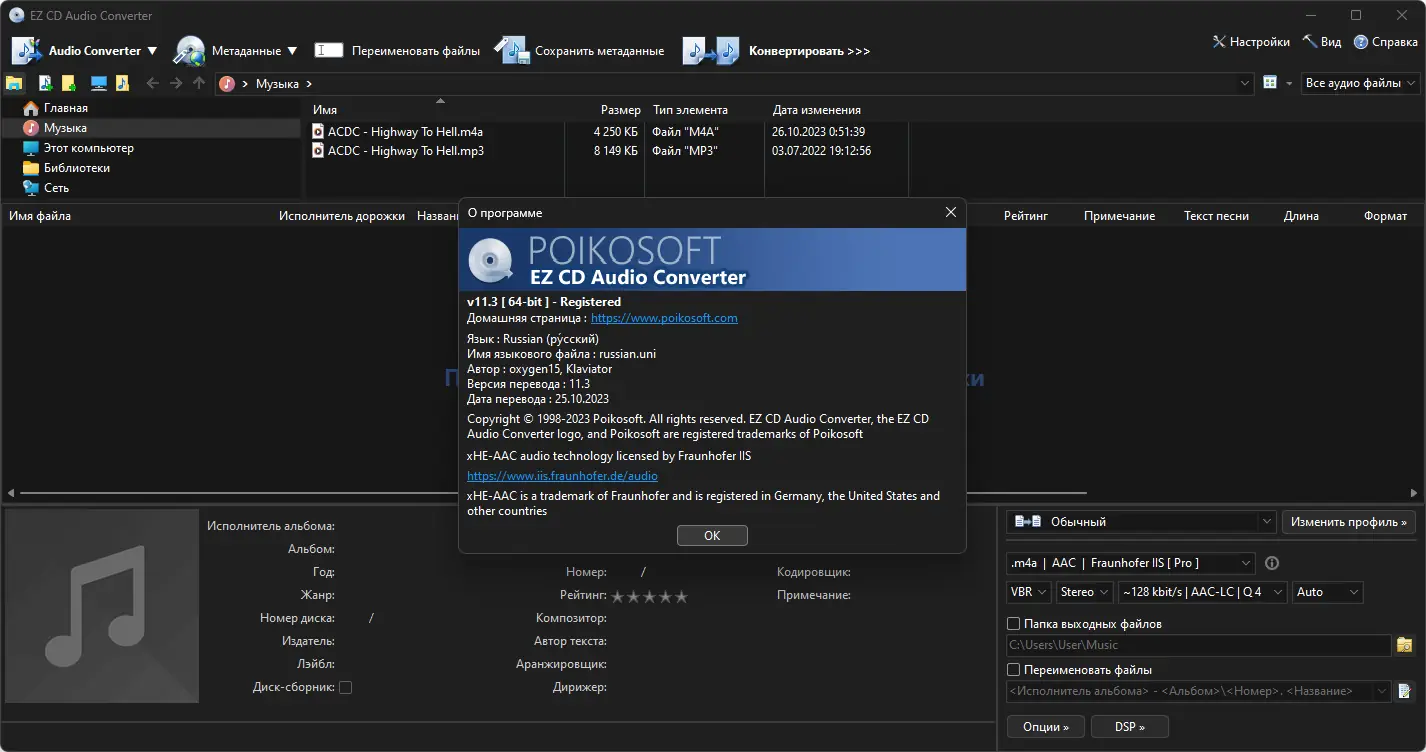
Task: Go back with the left arrow
Action: [153, 83]
